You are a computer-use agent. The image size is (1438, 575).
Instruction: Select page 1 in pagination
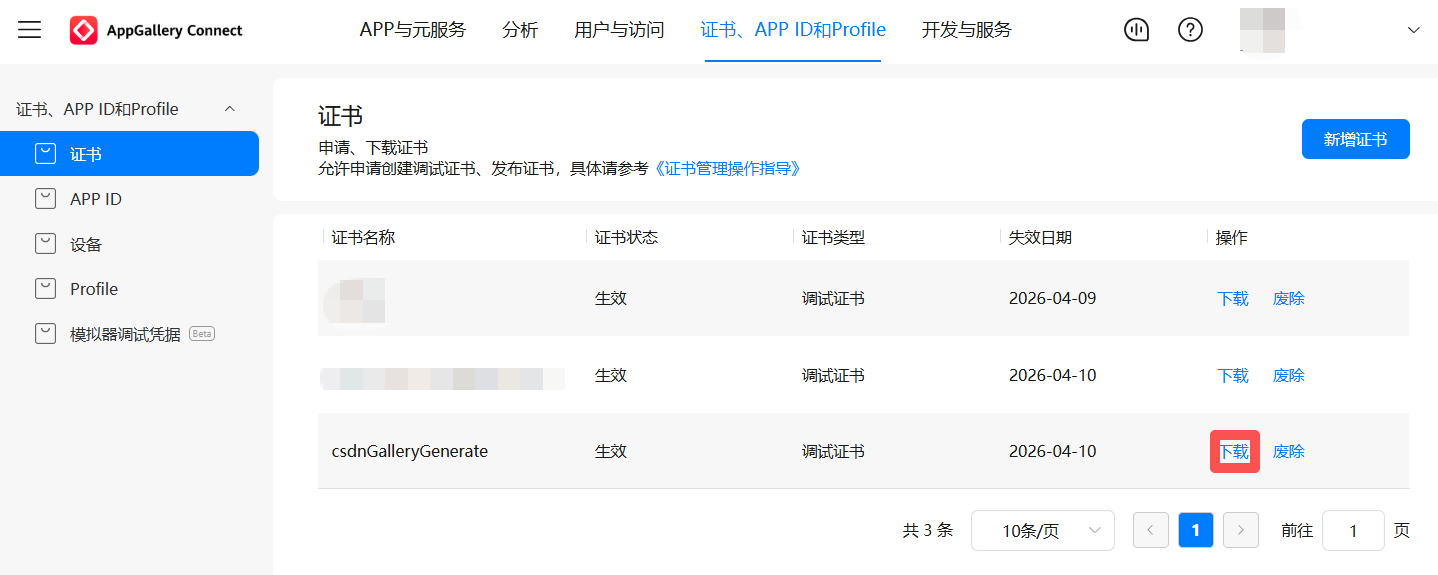(x=1196, y=530)
